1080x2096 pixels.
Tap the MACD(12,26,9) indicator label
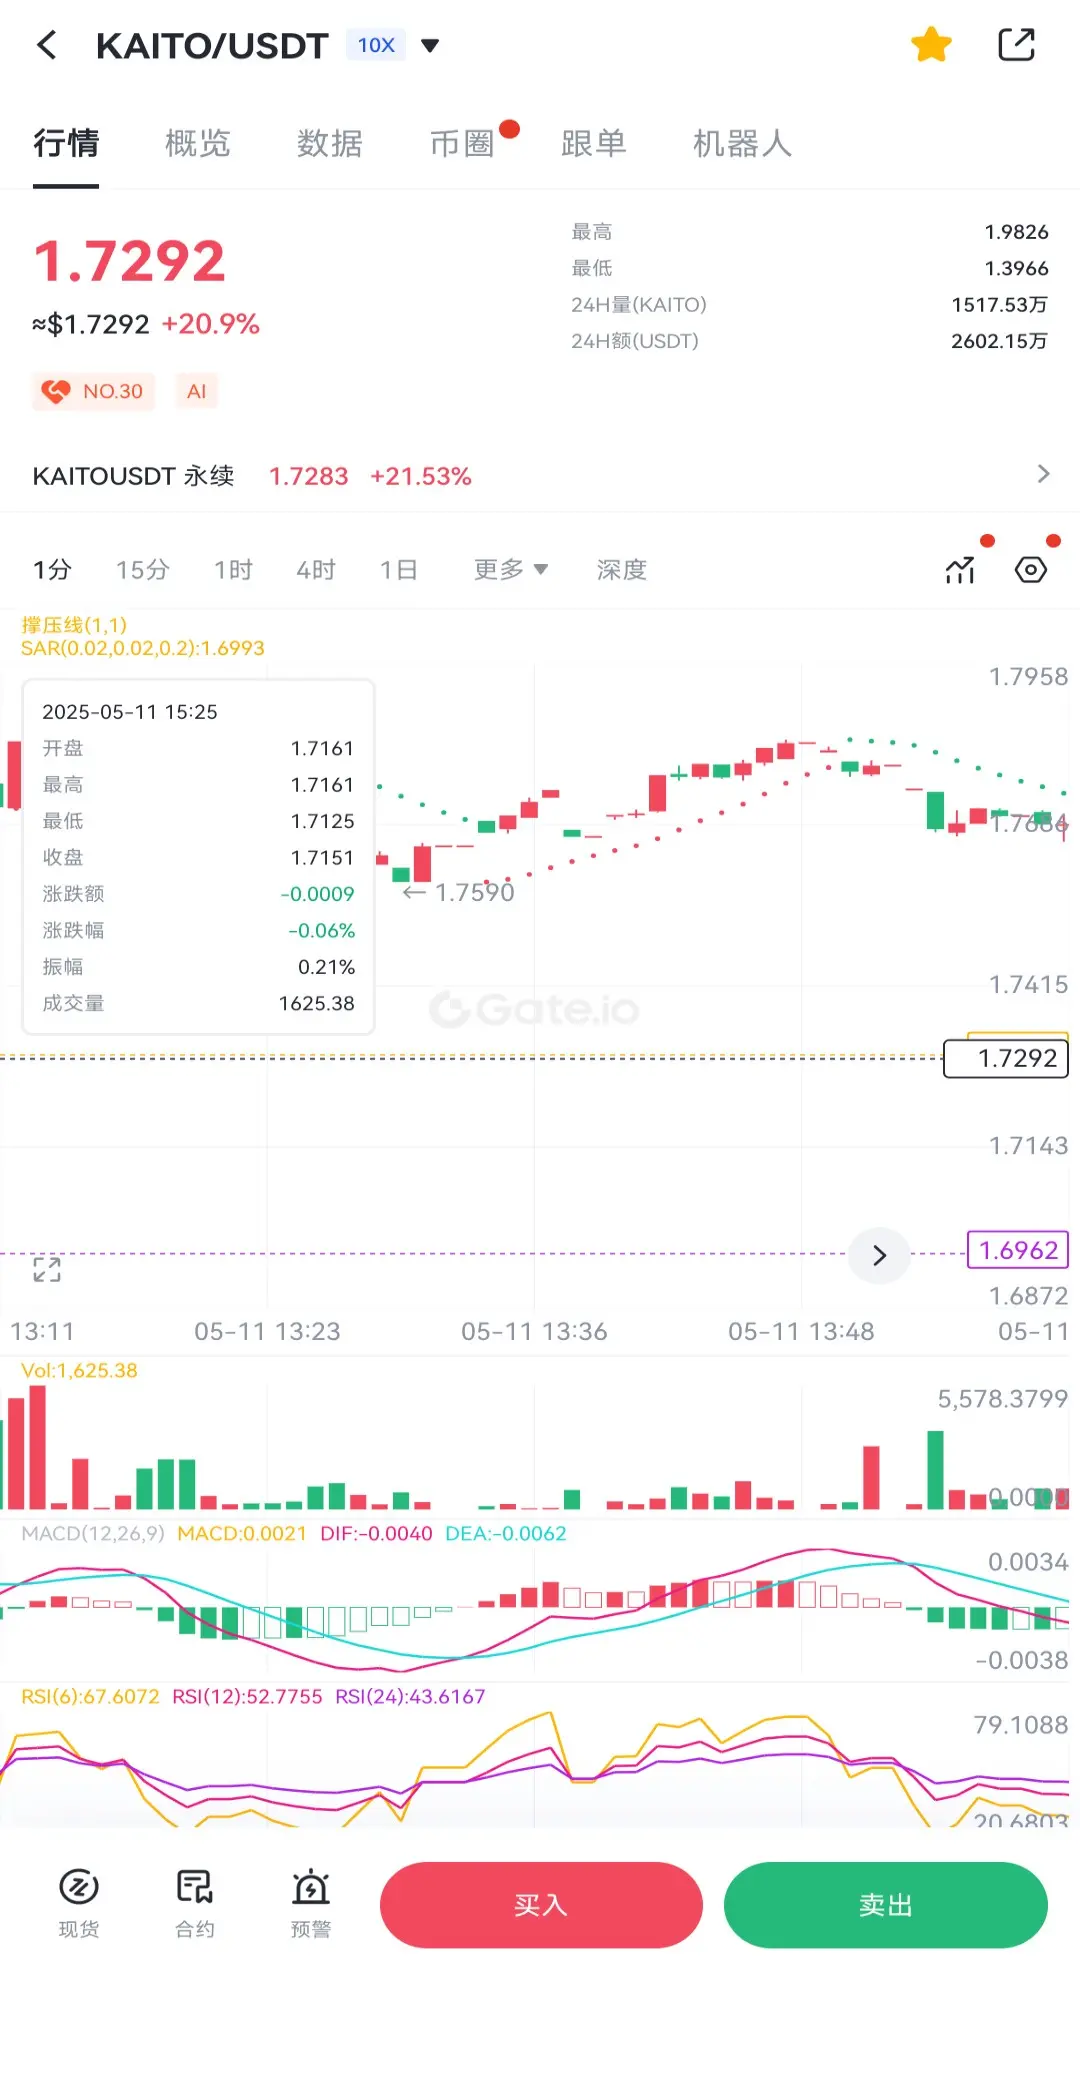pos(93,1533)
